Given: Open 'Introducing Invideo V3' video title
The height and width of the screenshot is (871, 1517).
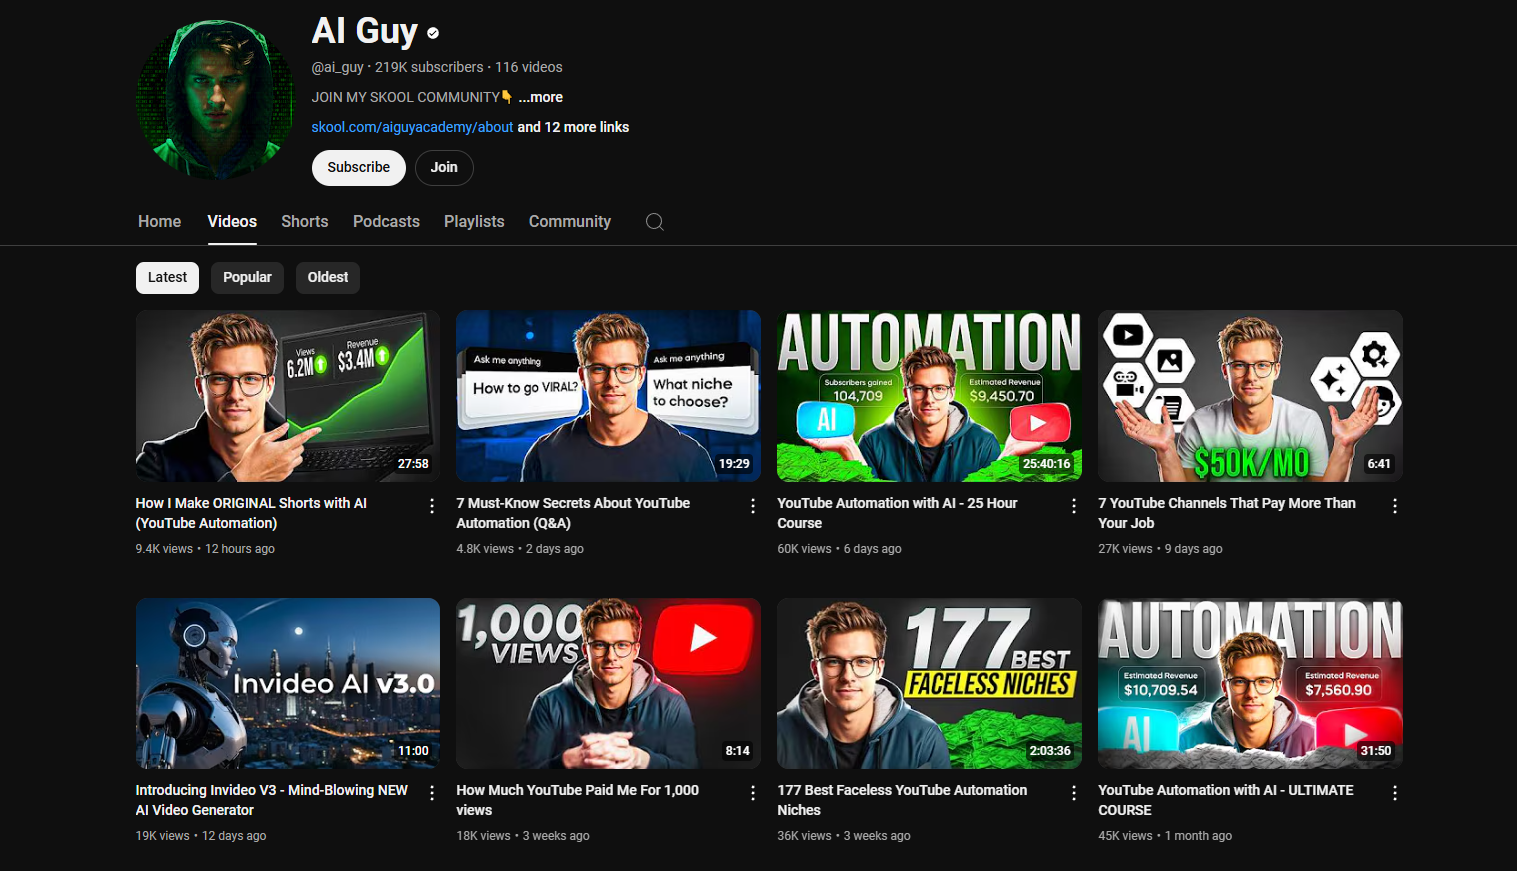Looking at the screenshot, I should (272, 800).
